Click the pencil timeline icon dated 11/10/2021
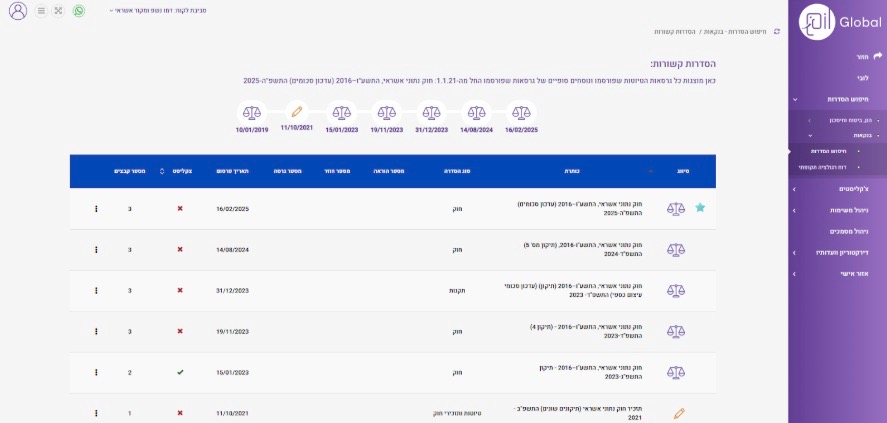Image resolution: width=887 pixels, height=423 pixels. tap(296, 112)
